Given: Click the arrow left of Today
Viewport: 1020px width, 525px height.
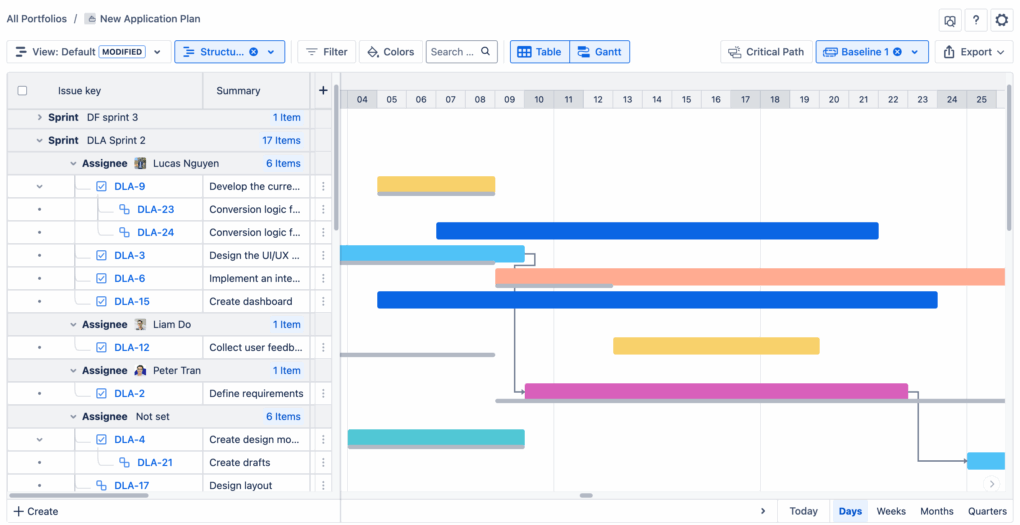Looking at the screenshot, I should [x=763, y=511].
